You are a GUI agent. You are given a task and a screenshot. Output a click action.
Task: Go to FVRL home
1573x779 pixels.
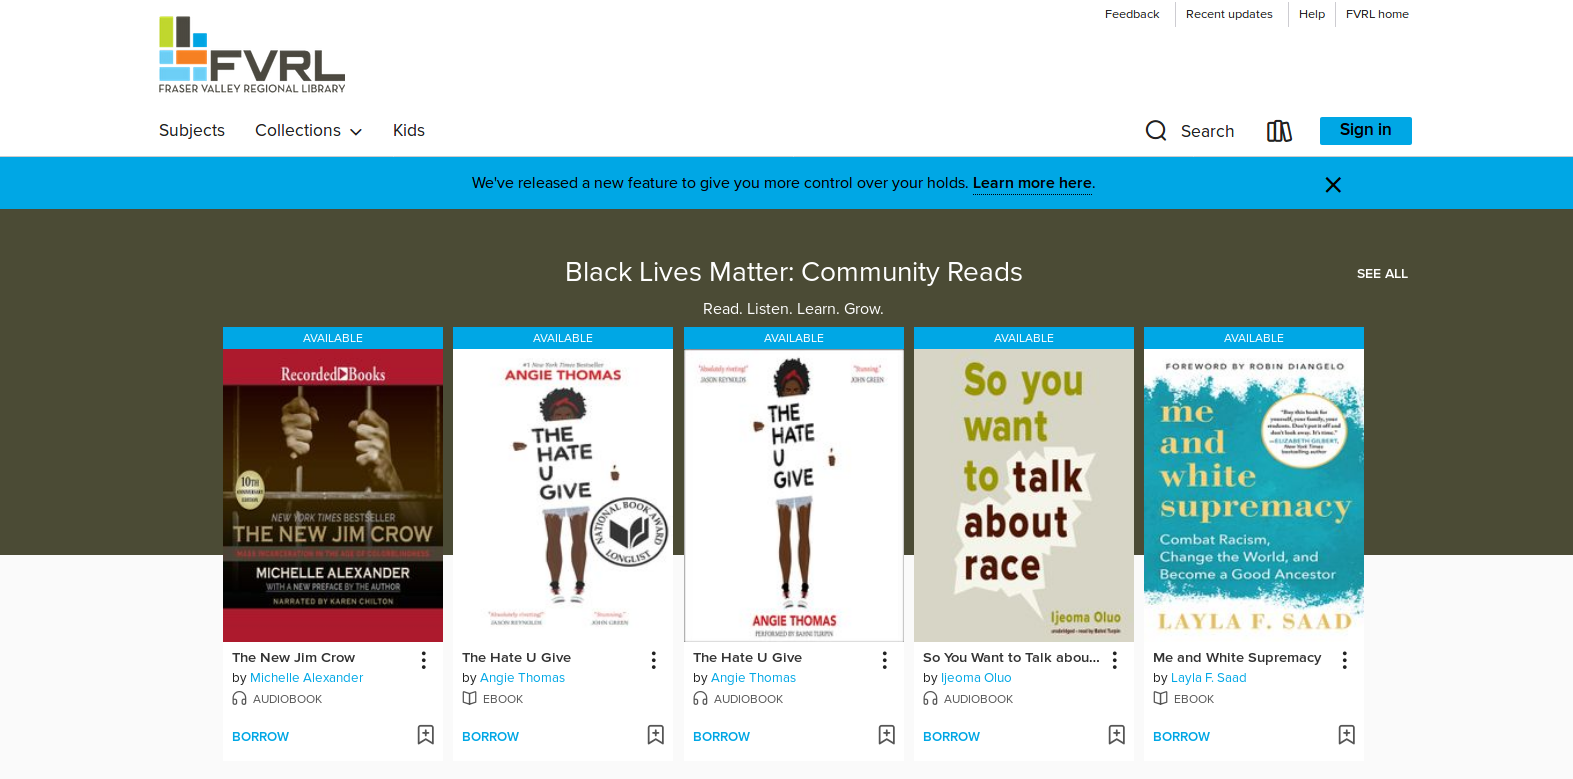(1377, 14)
